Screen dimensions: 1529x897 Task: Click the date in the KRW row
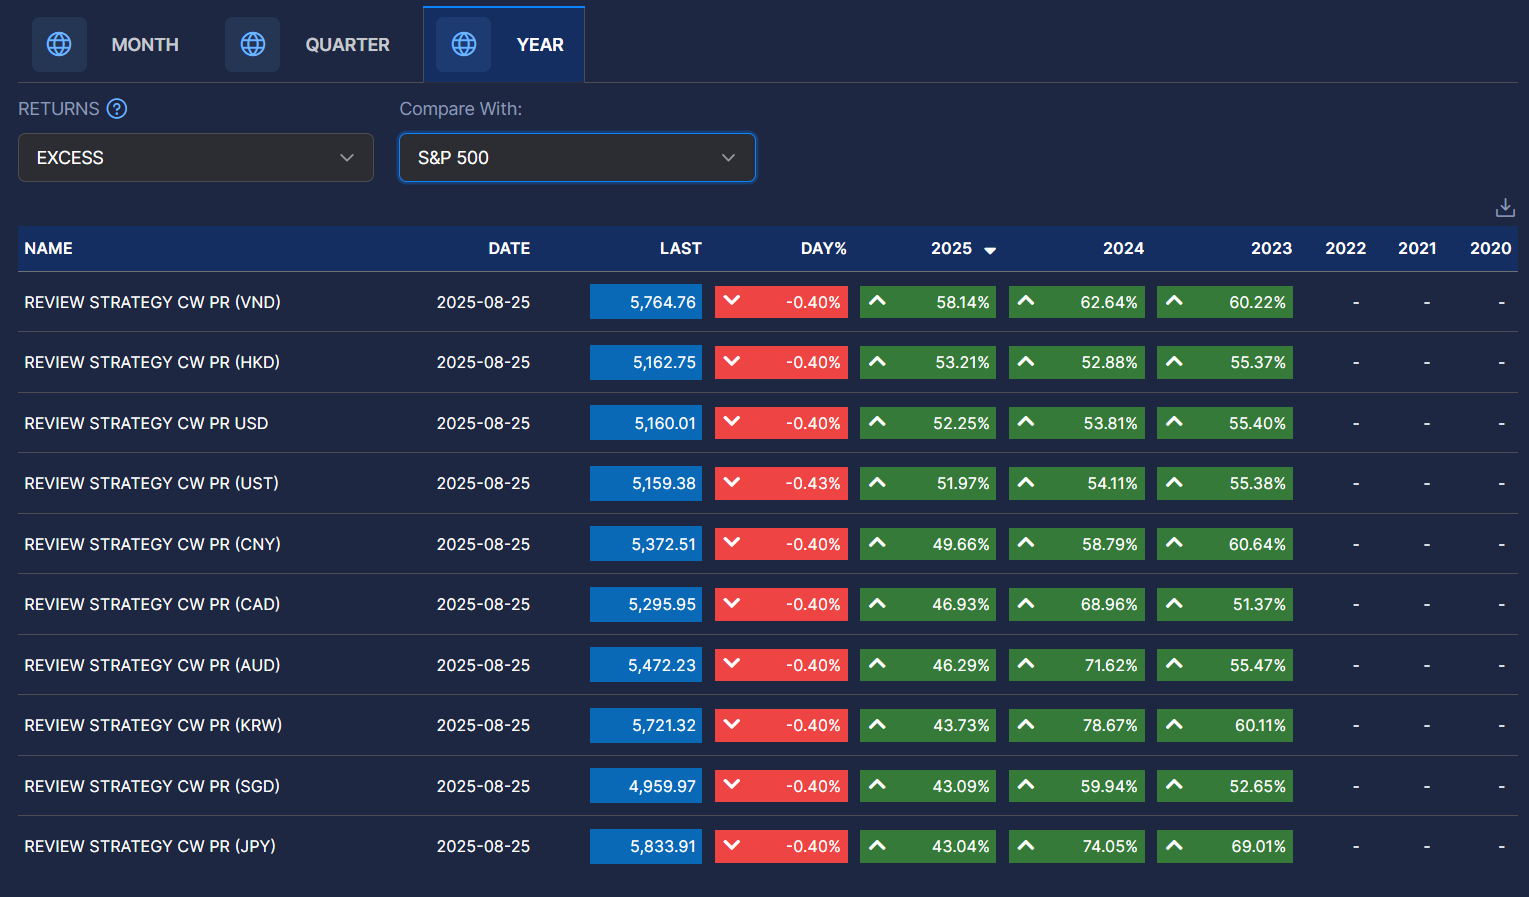click(483, 725)
